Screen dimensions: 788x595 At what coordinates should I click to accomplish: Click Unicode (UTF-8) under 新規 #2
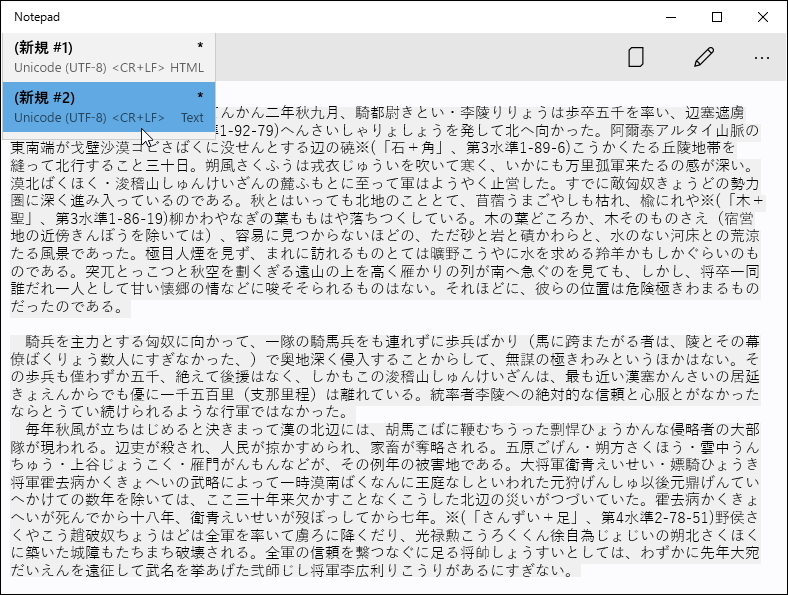coord(60,118)
